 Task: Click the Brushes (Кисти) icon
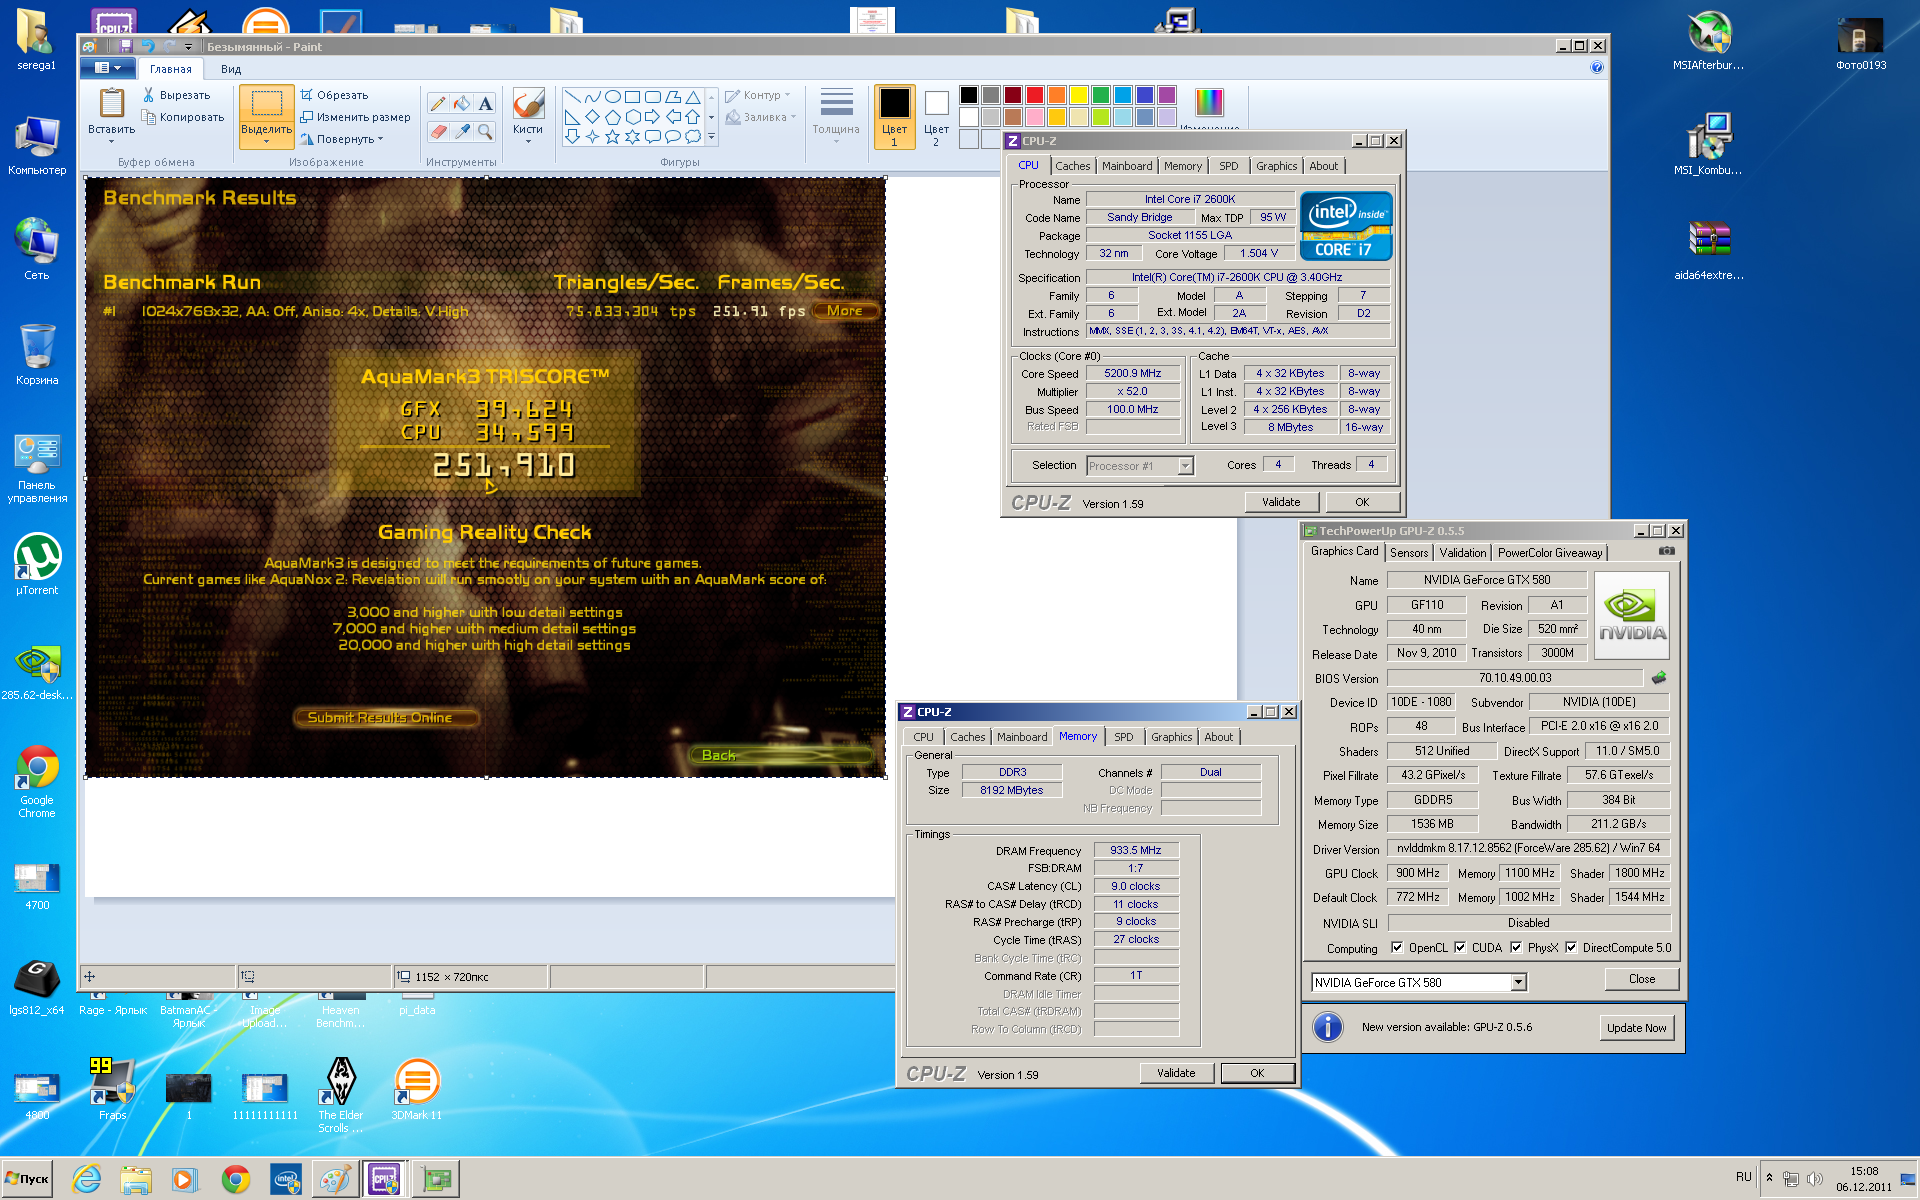[x=527, y=104]
